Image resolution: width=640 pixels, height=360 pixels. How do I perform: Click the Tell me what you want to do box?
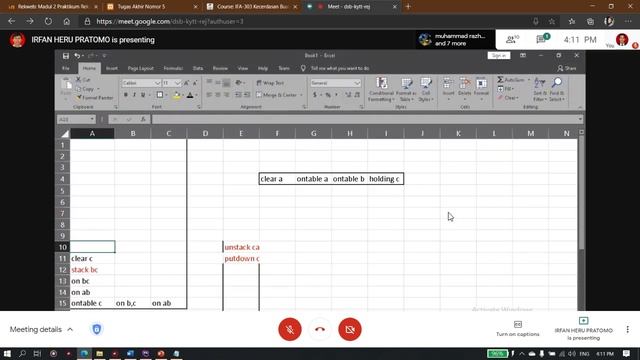tap(340, 68)
